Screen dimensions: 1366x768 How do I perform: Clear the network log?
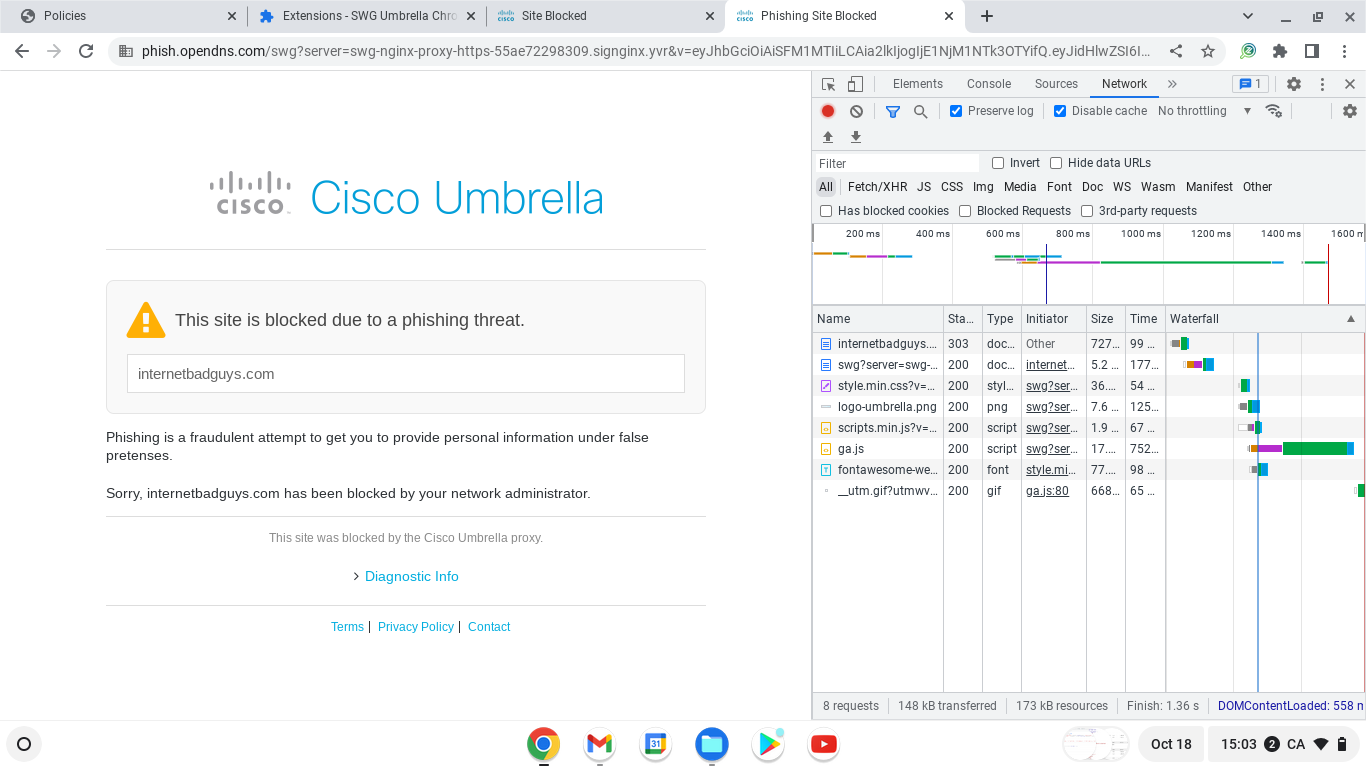pyautogui.click(x=856, y=111)
